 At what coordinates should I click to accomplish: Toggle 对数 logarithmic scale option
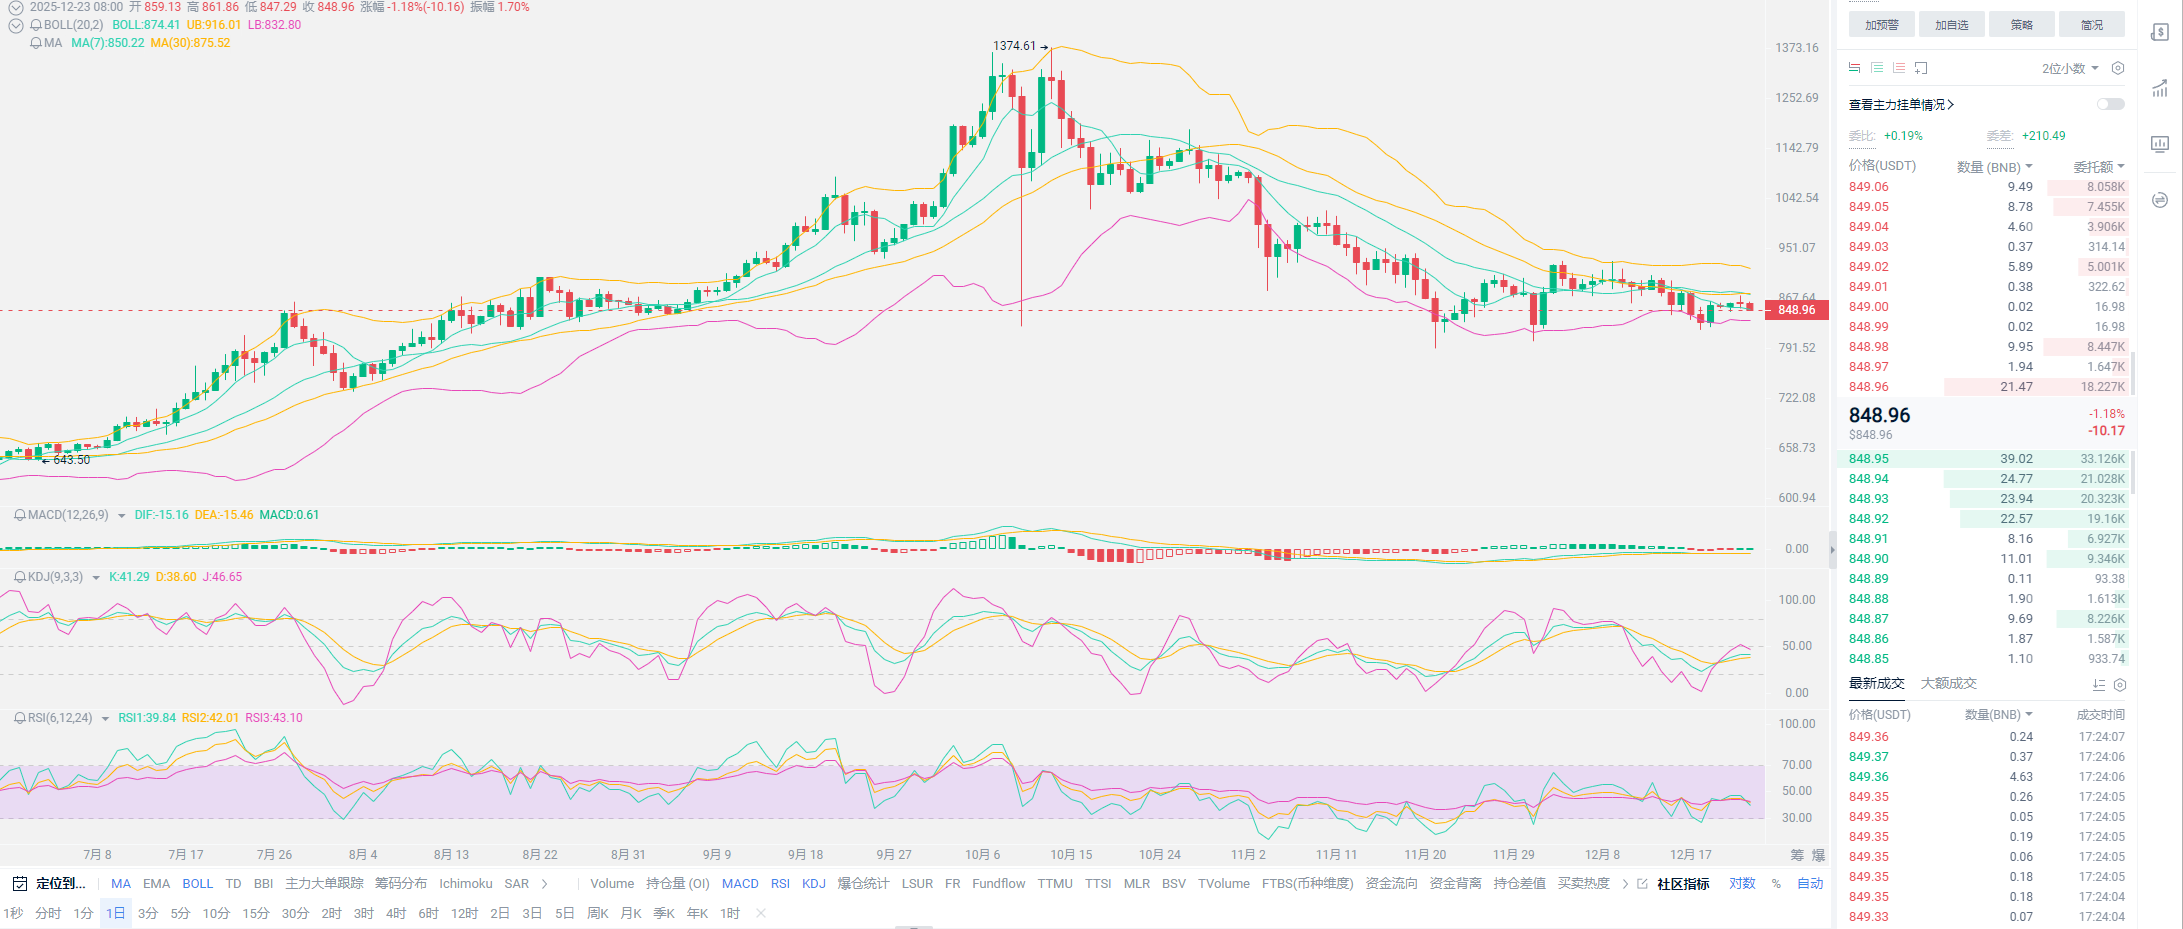coord(1742,884)
